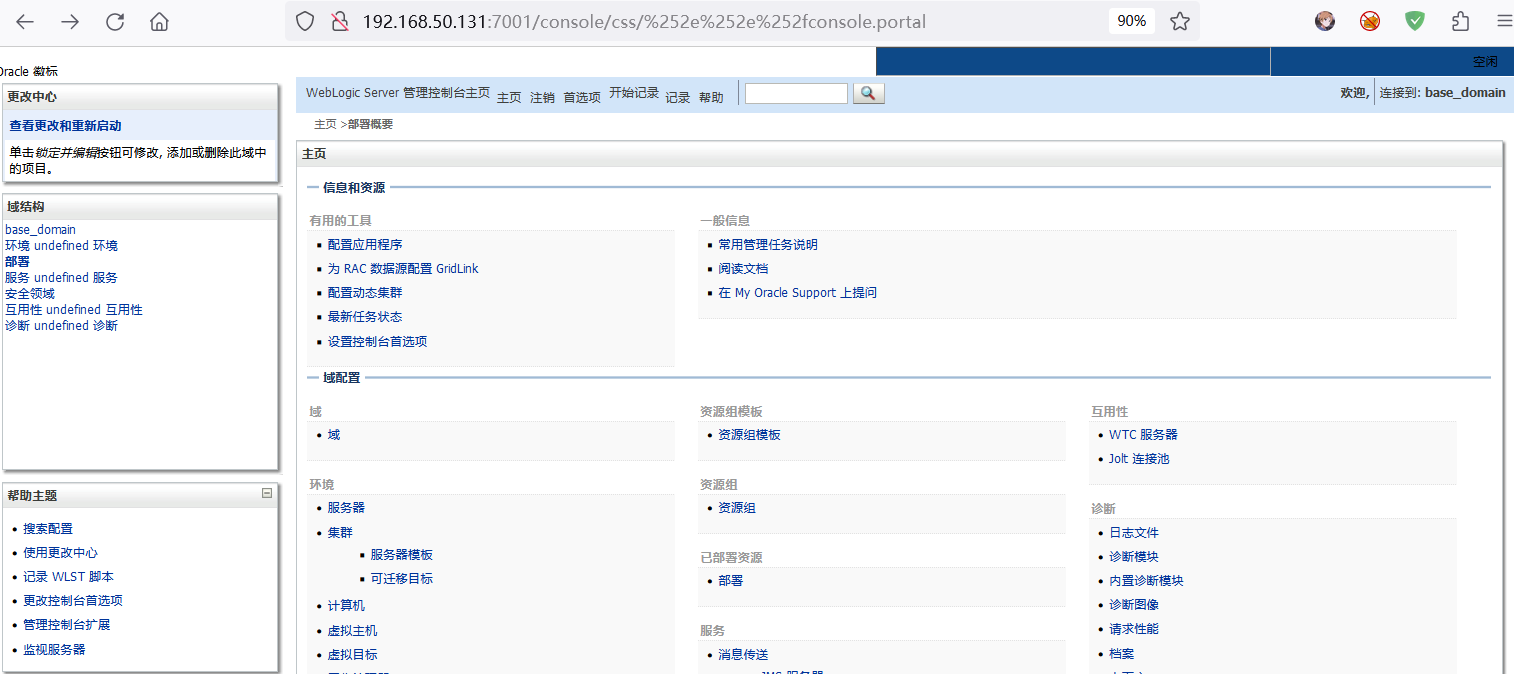Open 搜索配置 help topic
This screenshot has height=674, width=1514.
coord(48,529)
